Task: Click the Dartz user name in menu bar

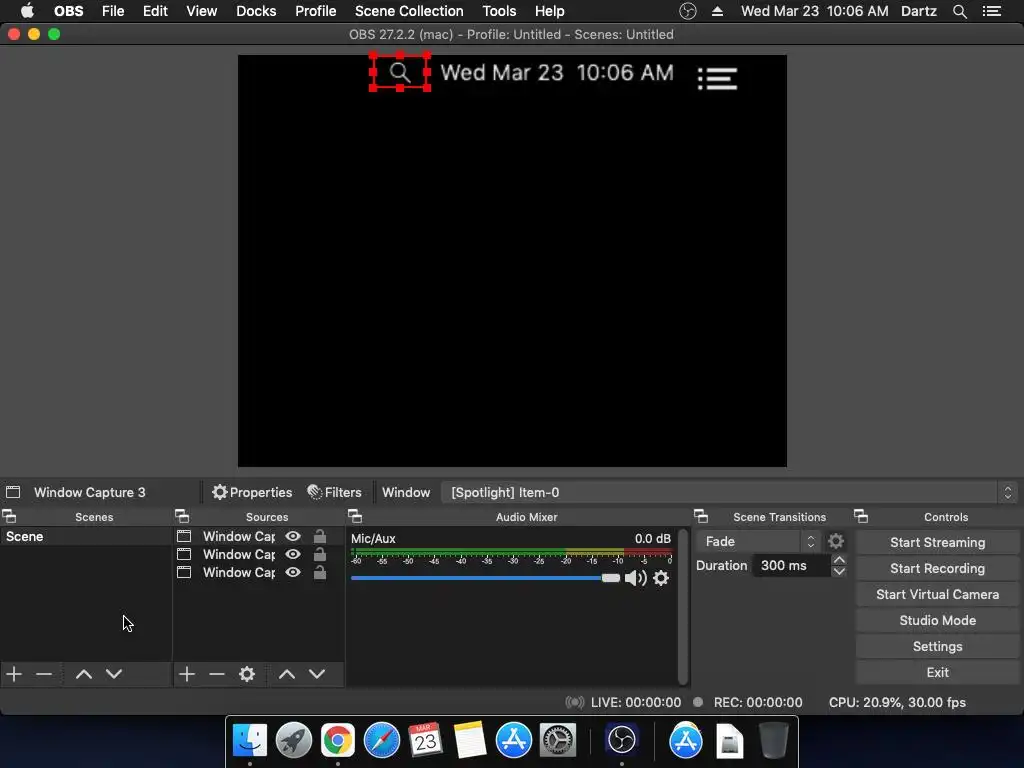Action: 918,11
